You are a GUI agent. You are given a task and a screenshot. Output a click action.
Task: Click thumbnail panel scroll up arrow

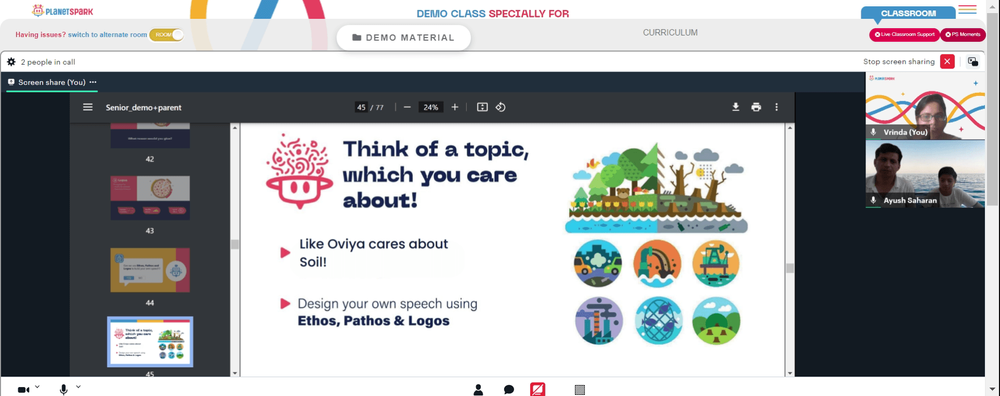point(234,127)
